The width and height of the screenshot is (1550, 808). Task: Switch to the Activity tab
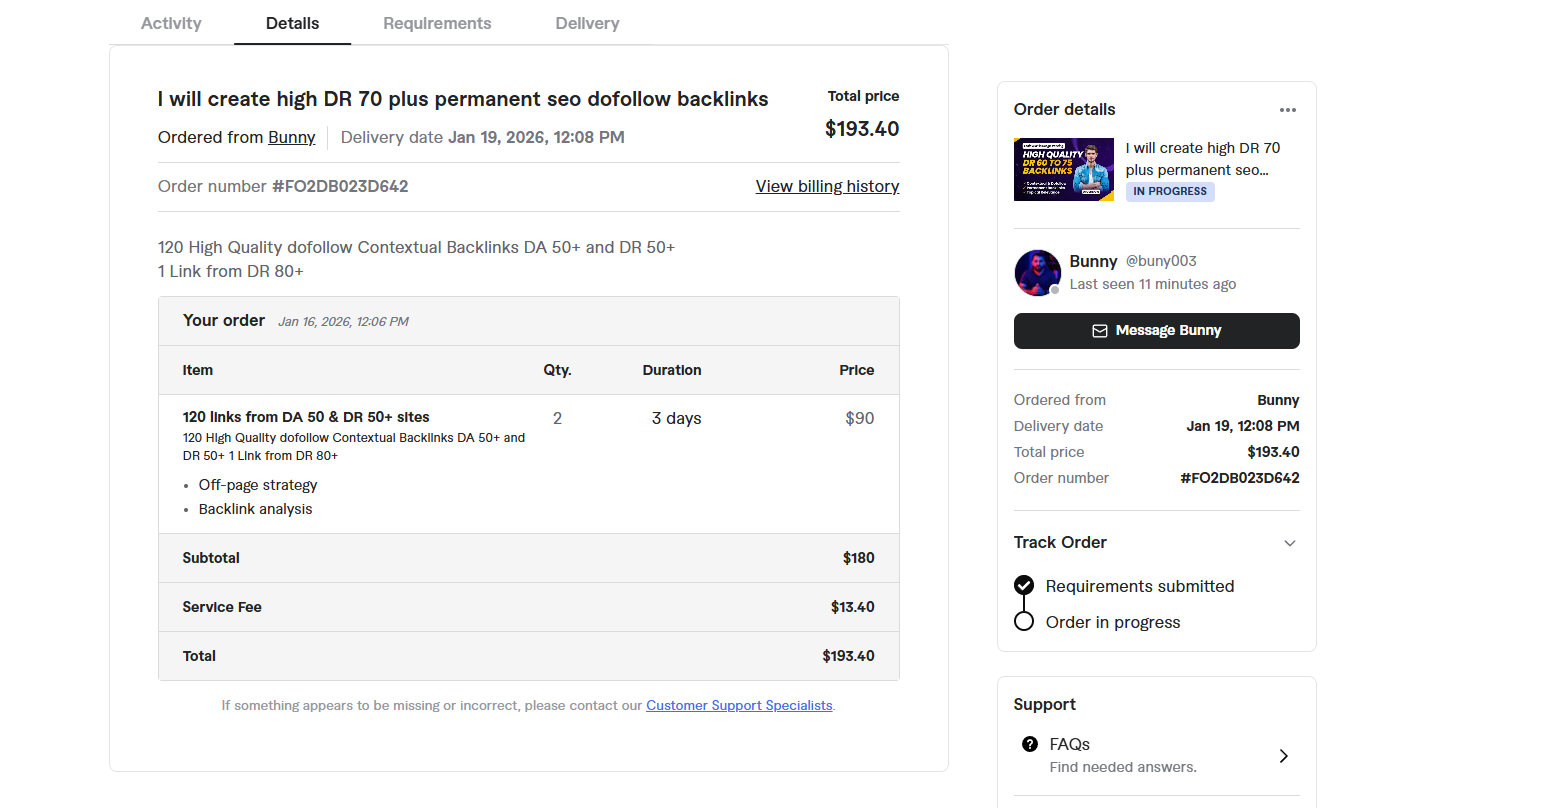click(x=171, y=23)
